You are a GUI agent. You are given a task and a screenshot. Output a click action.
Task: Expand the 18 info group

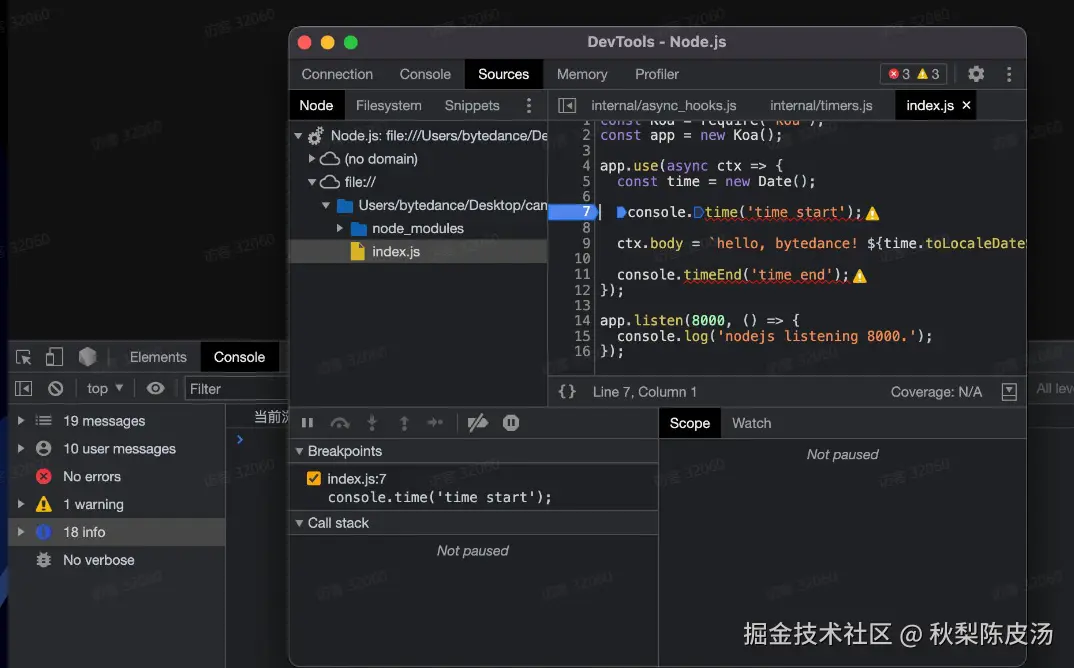pyautogui.click(x=21, y=532)
